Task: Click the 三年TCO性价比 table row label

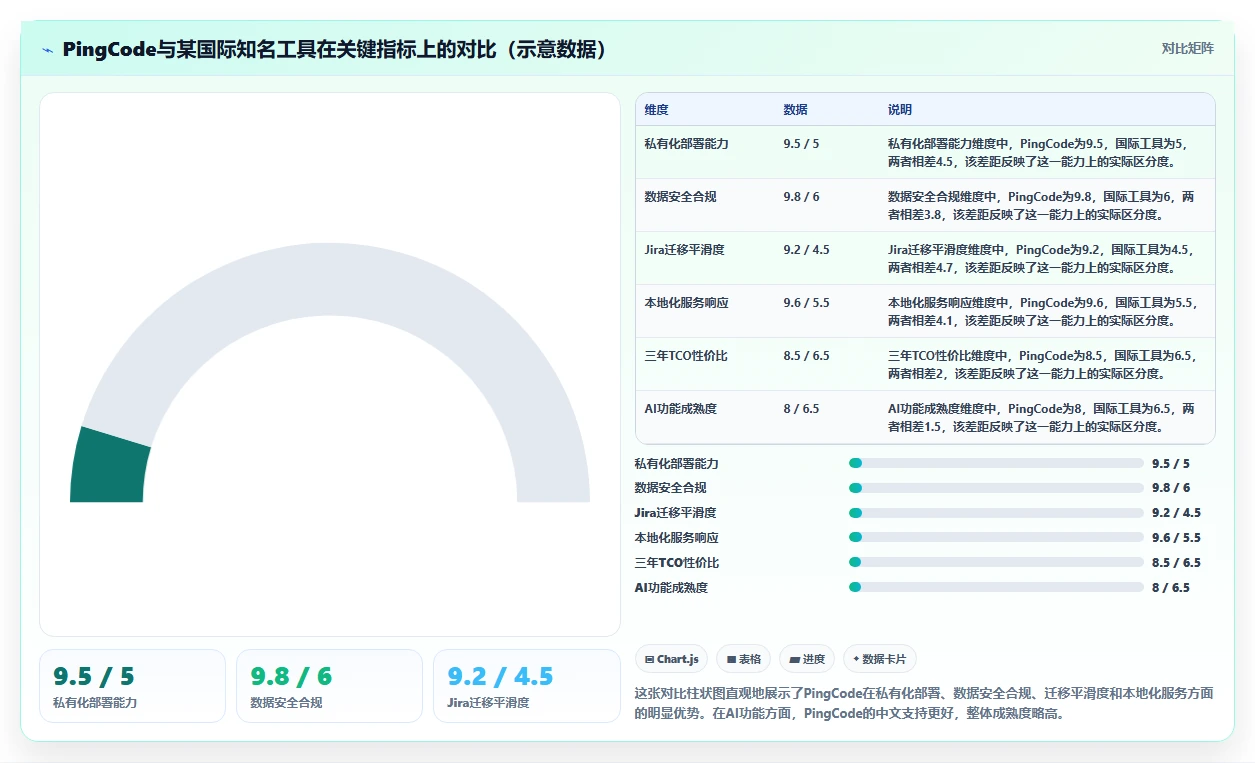Action: tap(686, 356)
